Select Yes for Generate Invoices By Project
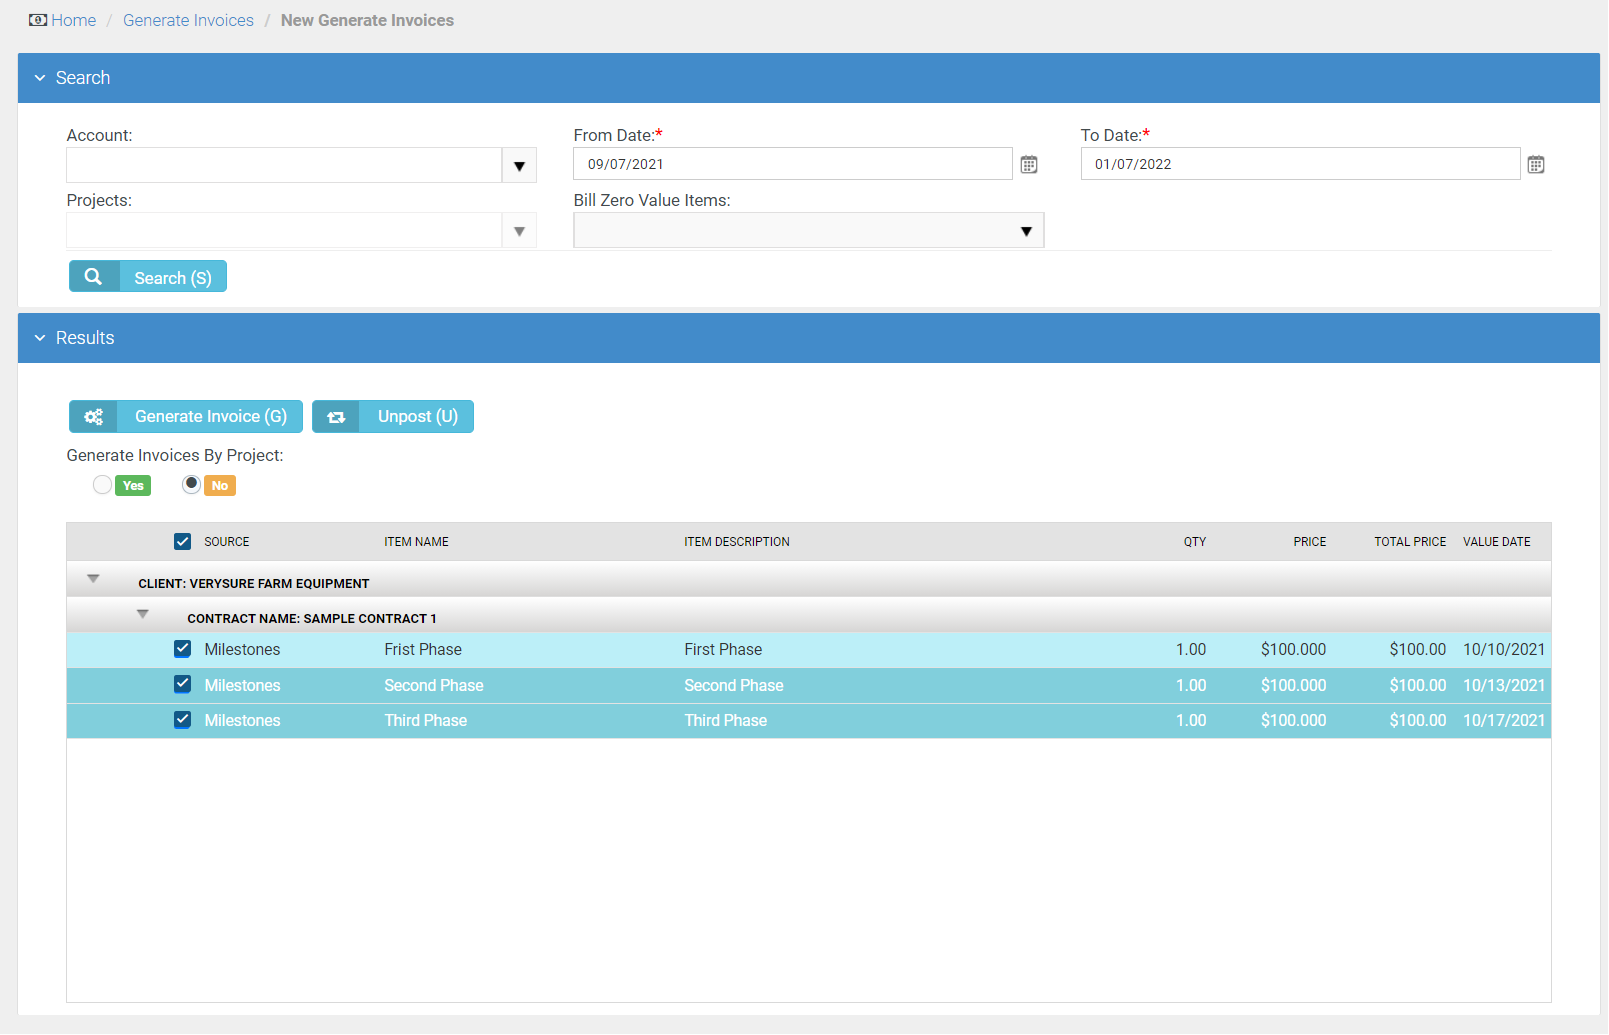This screenshot has height=1035, width=1609. pos(103,485)
